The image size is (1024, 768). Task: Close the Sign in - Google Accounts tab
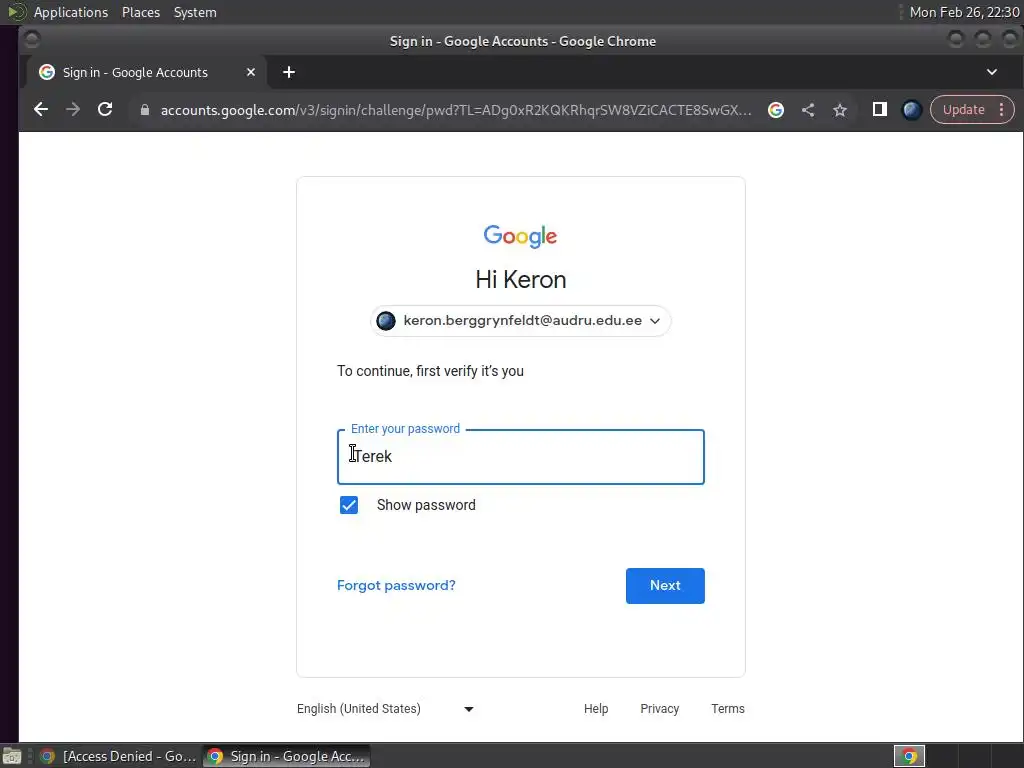point(251,72)
